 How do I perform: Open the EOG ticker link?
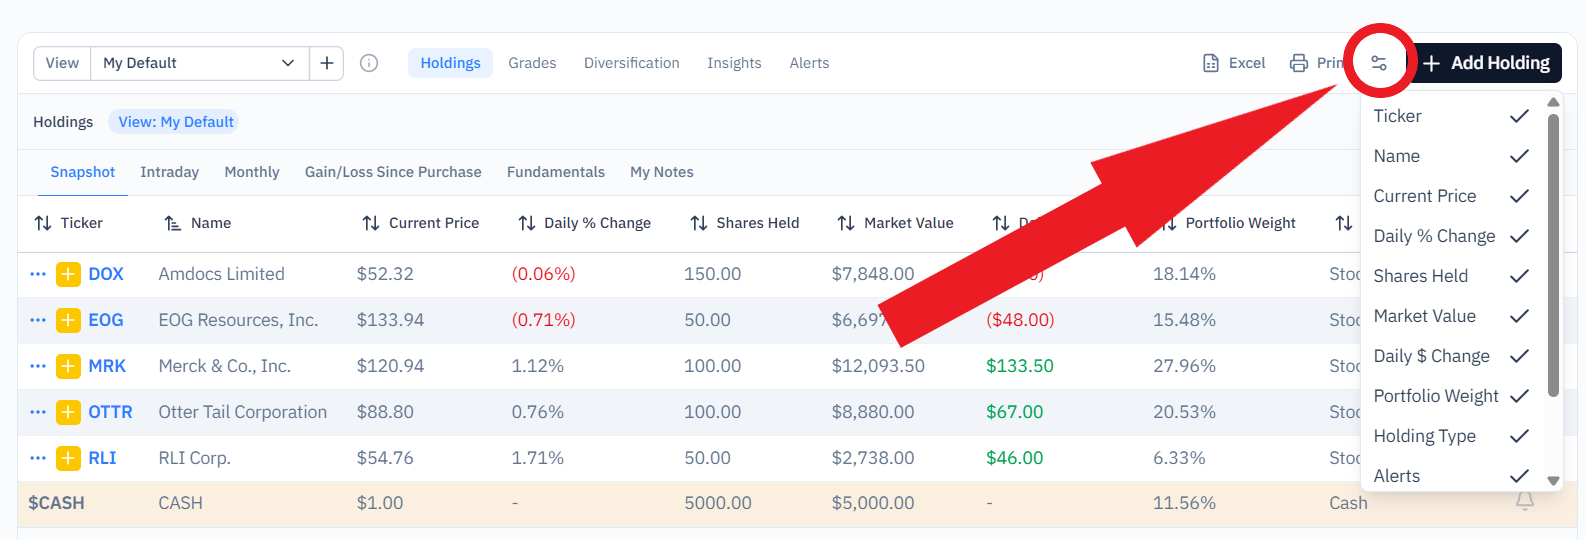click(106, 320)
